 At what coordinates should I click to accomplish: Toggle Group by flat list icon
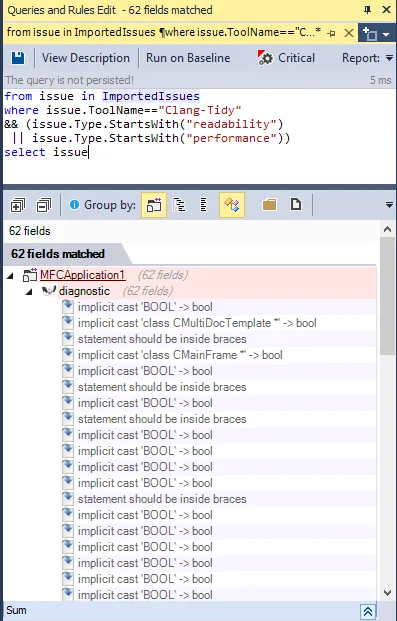click(x=204, y=205)
